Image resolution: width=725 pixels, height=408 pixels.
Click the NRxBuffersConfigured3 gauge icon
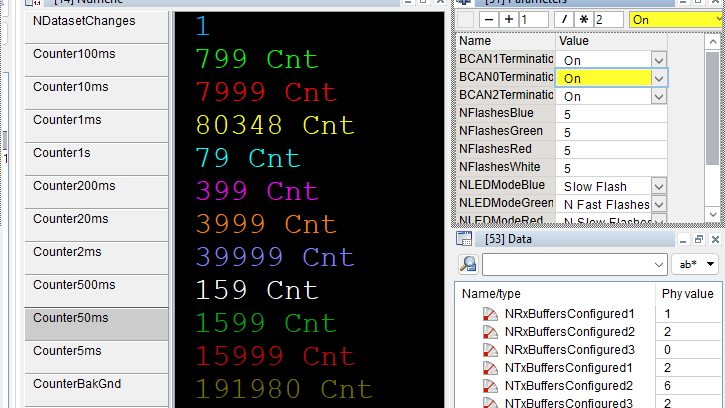490,350
